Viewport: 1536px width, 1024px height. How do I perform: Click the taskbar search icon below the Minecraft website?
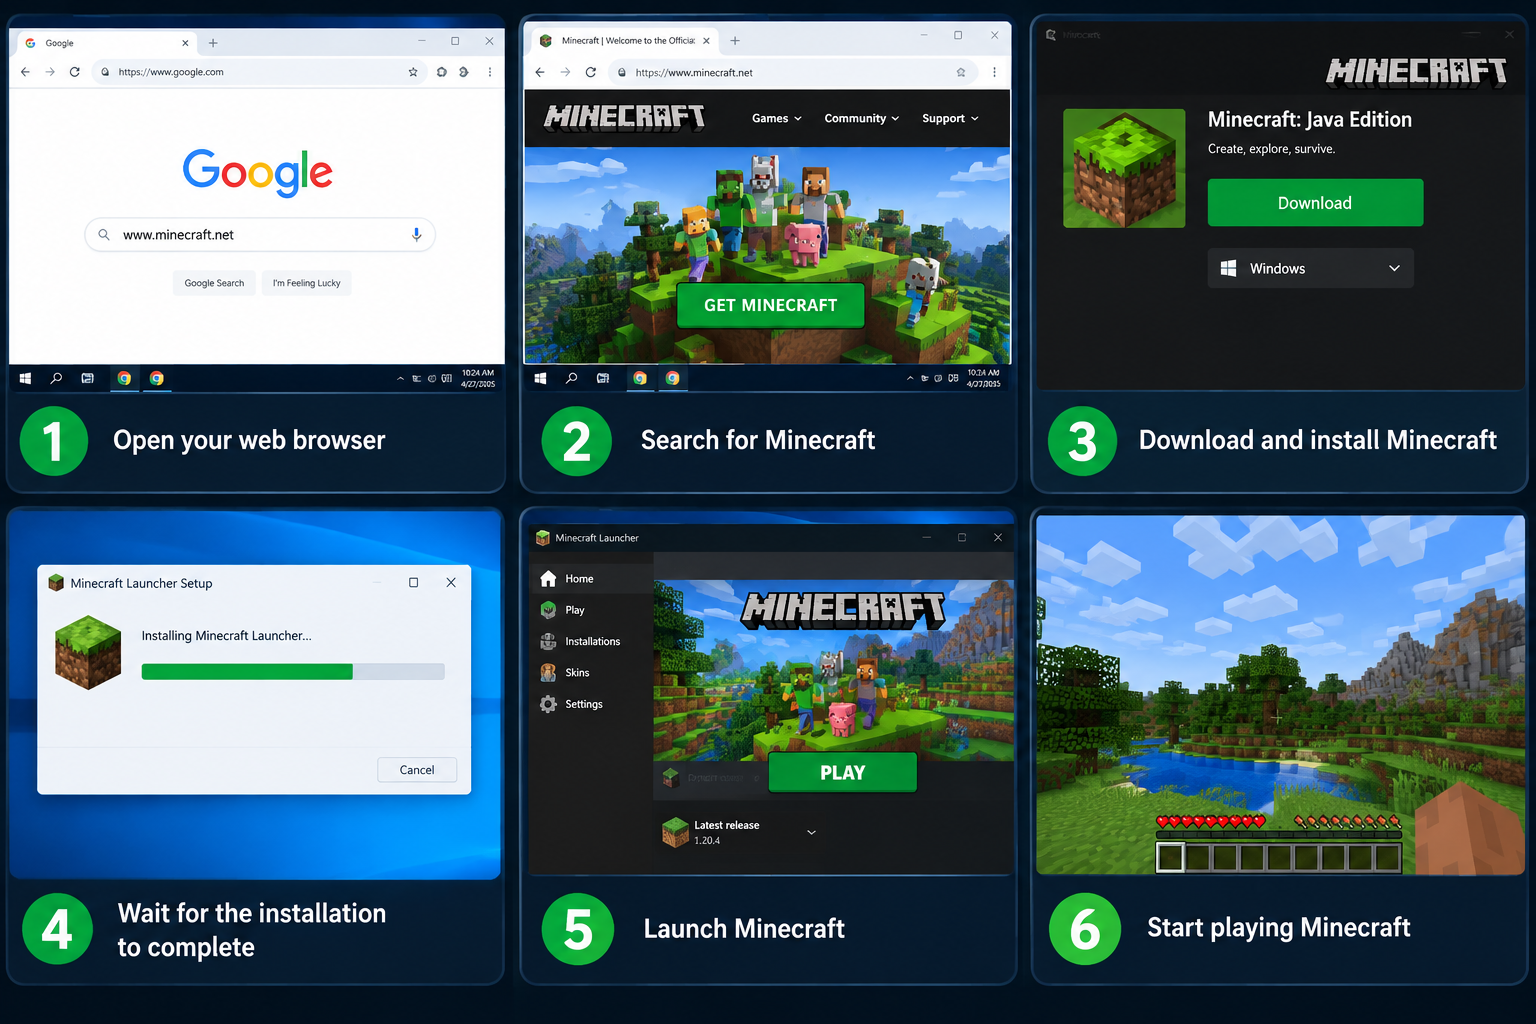pyautogui.click(x=571, y=378)
